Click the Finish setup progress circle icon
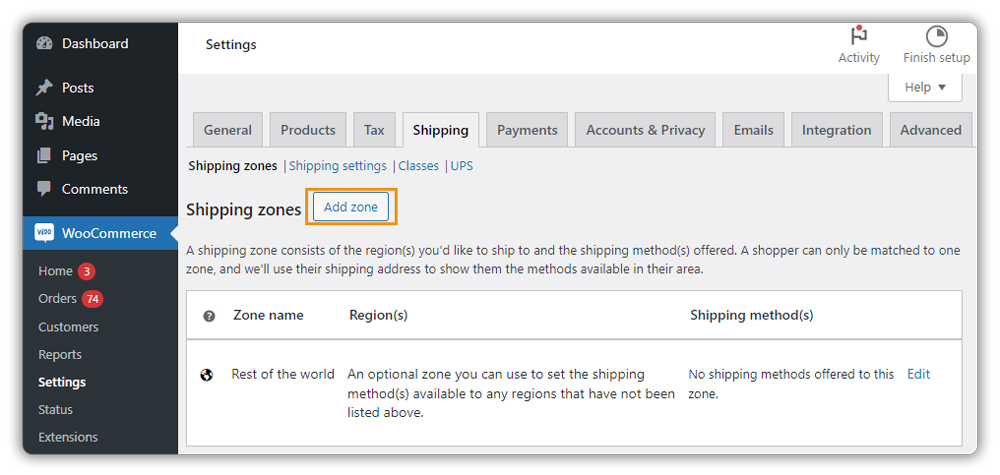This screenshot has height=475, width=1000. coord(936,36)
